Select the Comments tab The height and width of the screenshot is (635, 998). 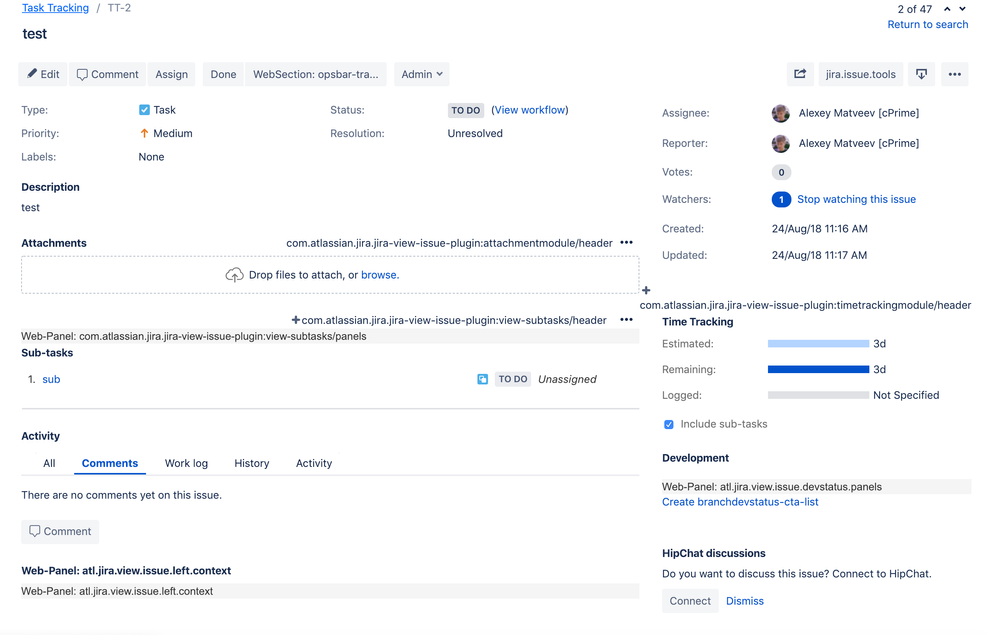click(x=109, y=463)
